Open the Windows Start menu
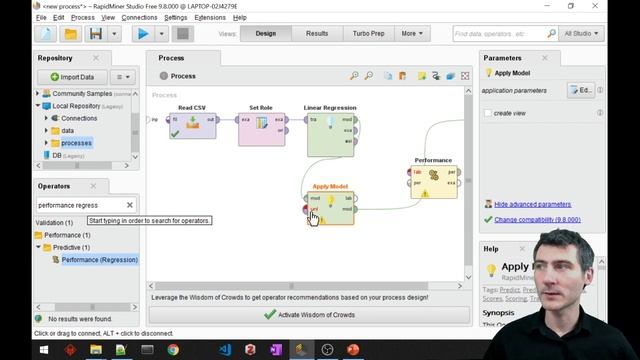The image size is (640, 360). (x=44, y=350)
